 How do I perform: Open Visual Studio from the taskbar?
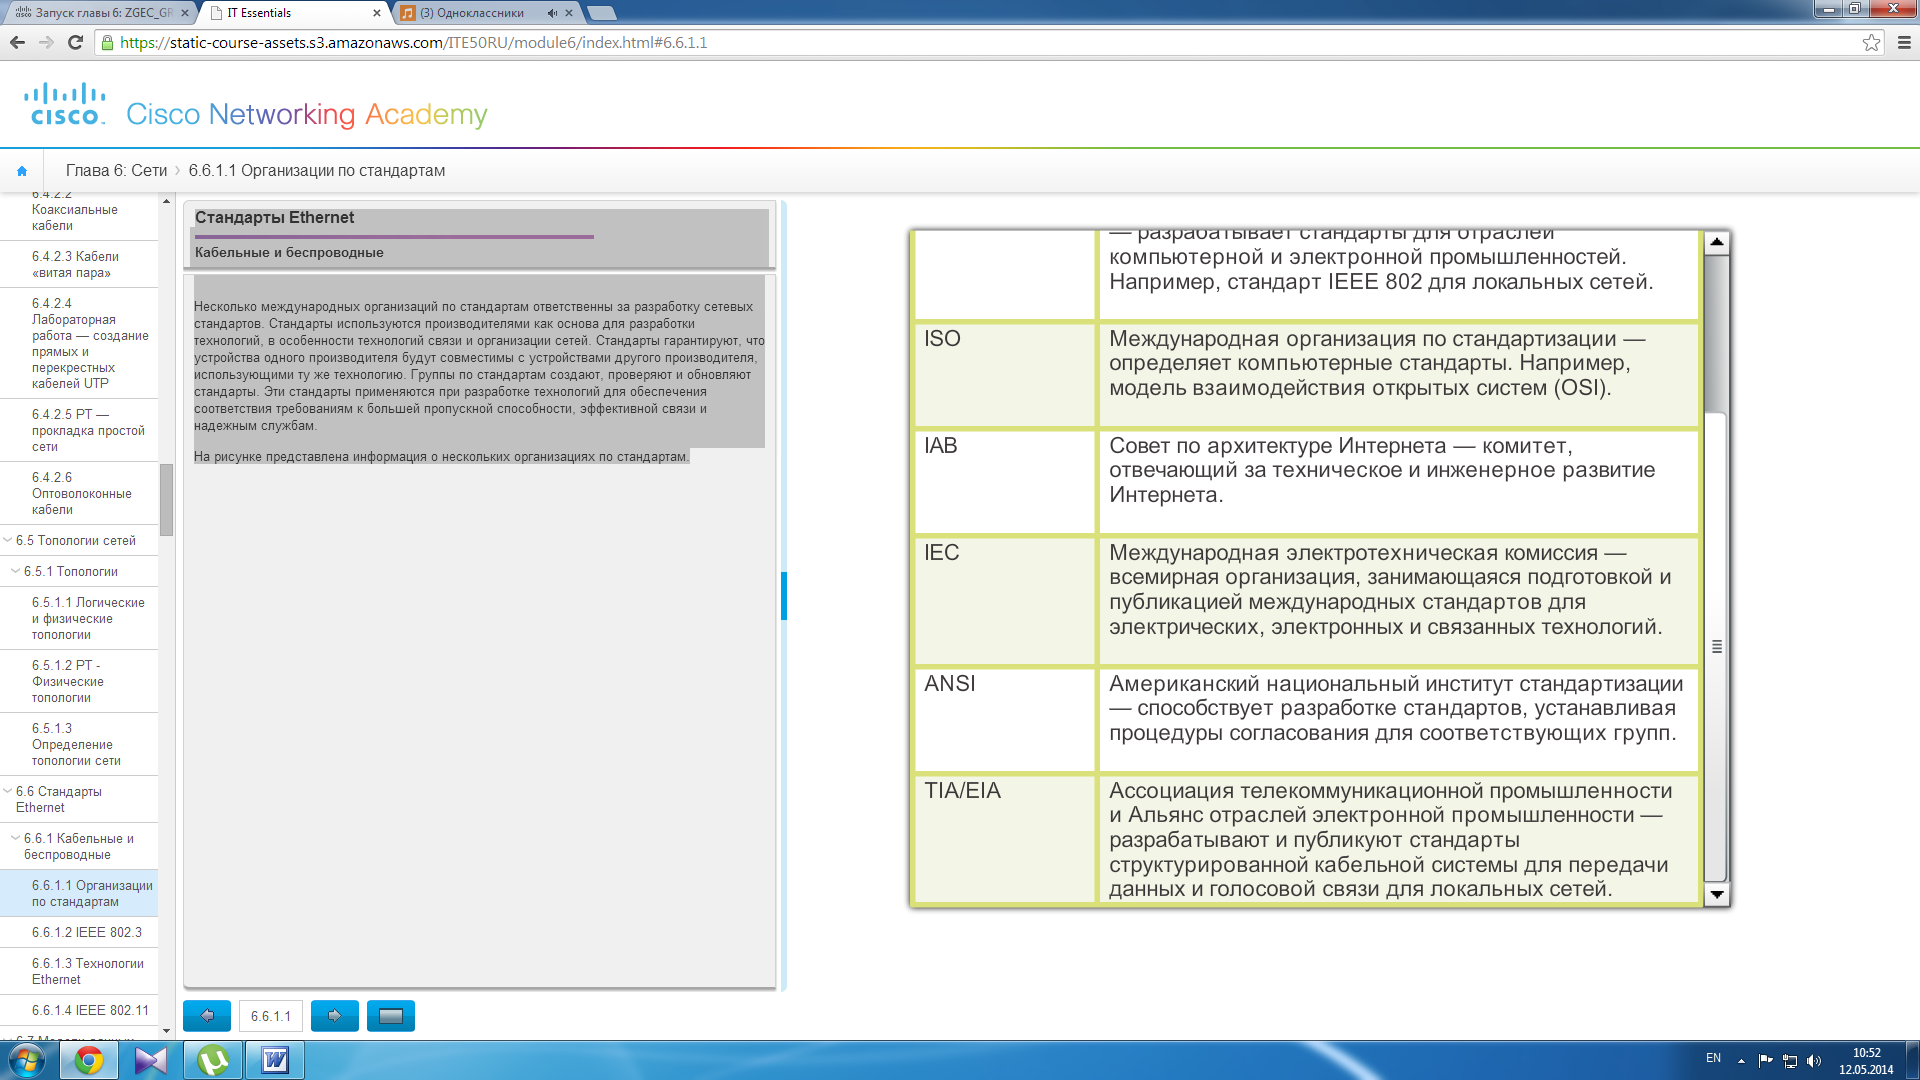[x=151, y=1060]
